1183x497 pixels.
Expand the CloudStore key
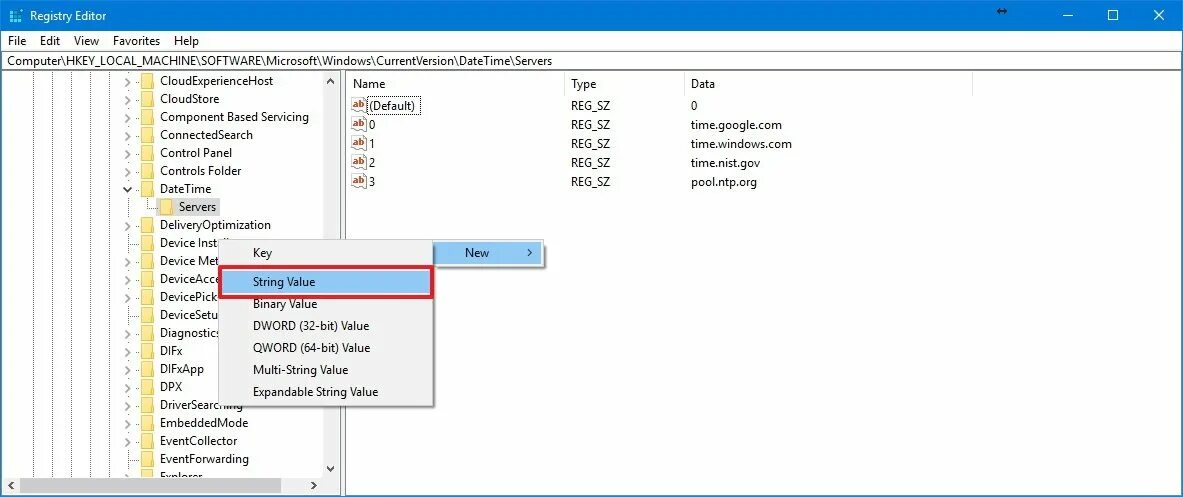coord(128,99)
